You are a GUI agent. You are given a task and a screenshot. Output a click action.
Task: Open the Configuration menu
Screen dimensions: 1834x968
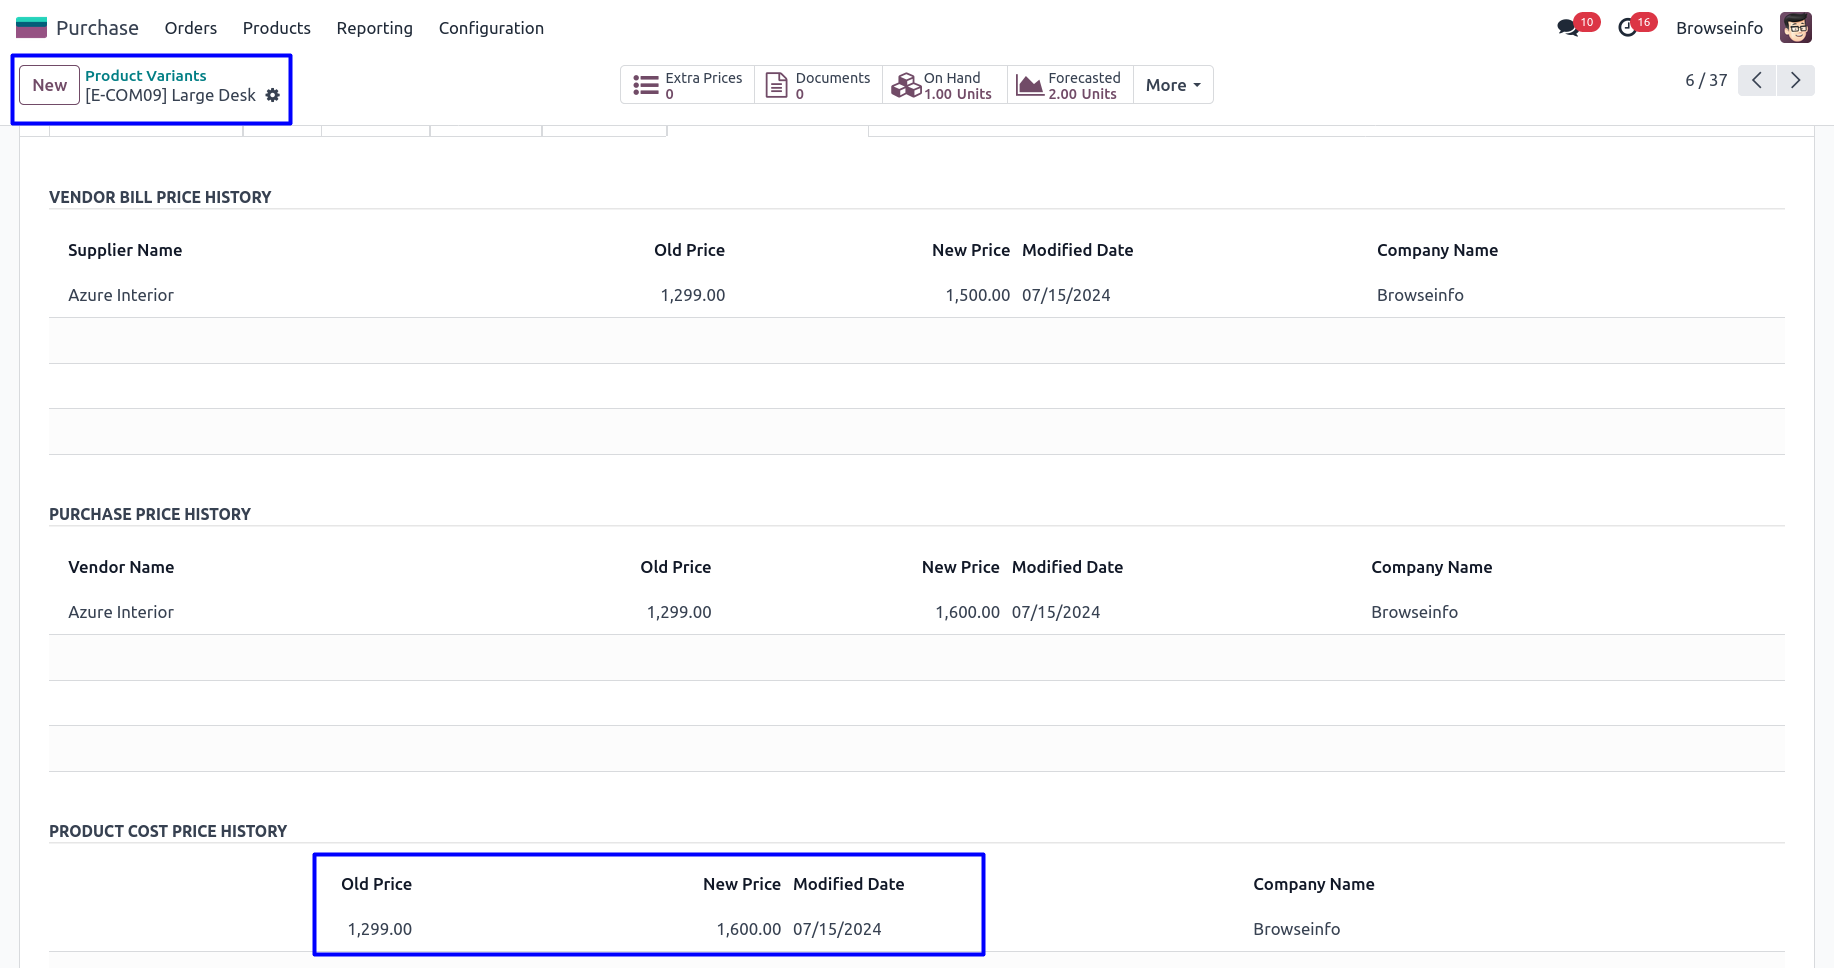pyautogui.click(x=491, y=28)
